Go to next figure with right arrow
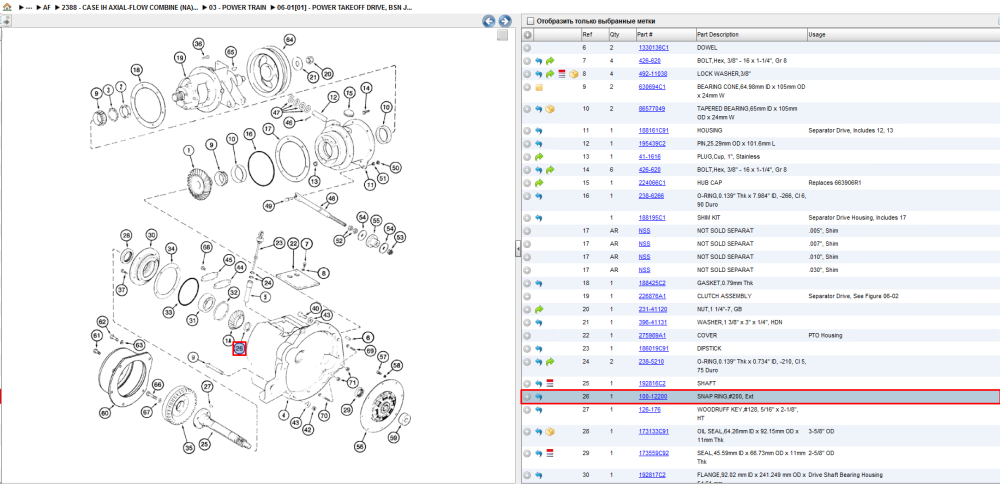Viewport: 1000px width, 484px height. click(x=504, y=21)
